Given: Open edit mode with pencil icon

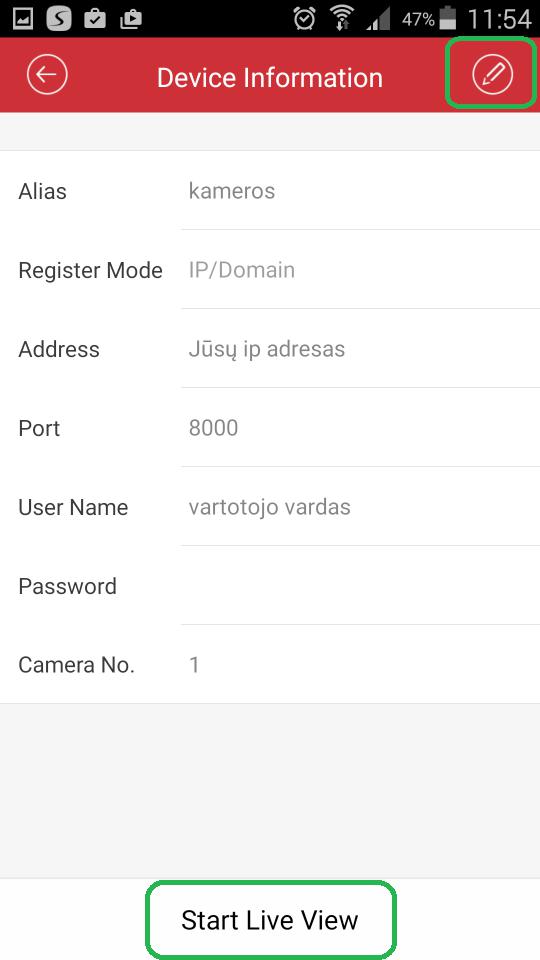Looking at the screenshot, I should pos(492,74).
